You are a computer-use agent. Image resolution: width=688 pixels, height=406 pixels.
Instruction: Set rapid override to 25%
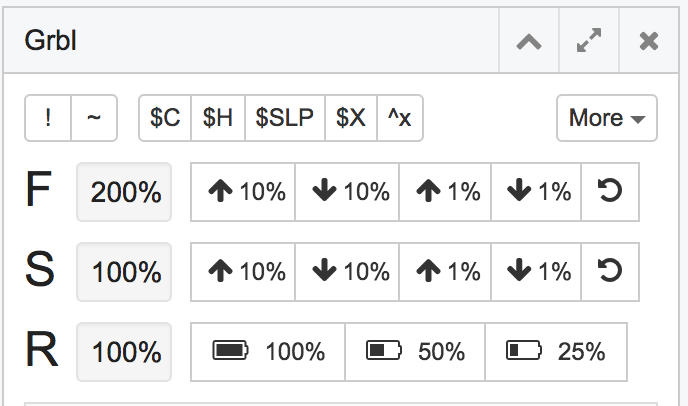point(556,351)
